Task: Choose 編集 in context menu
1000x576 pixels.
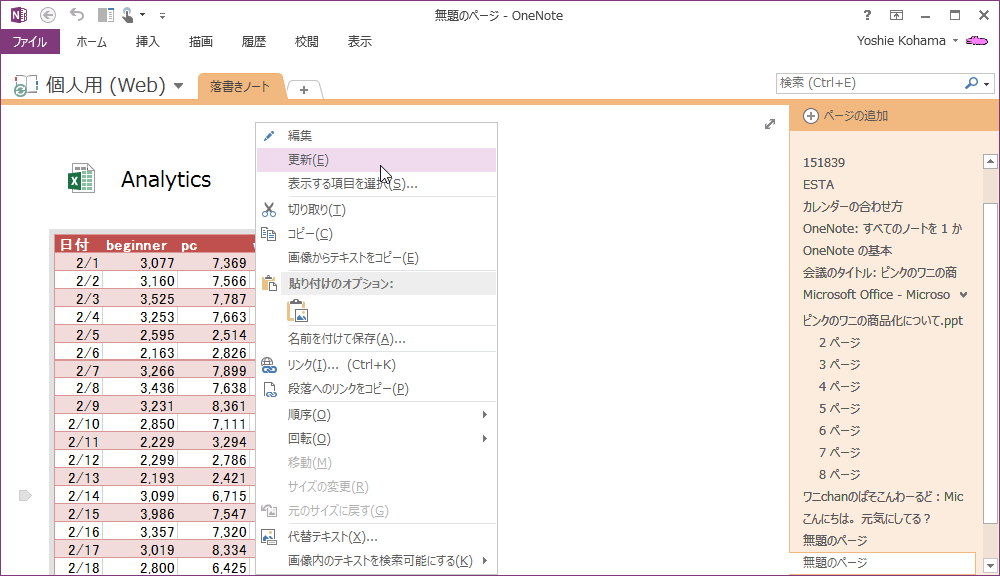Action: pos(376,135)
